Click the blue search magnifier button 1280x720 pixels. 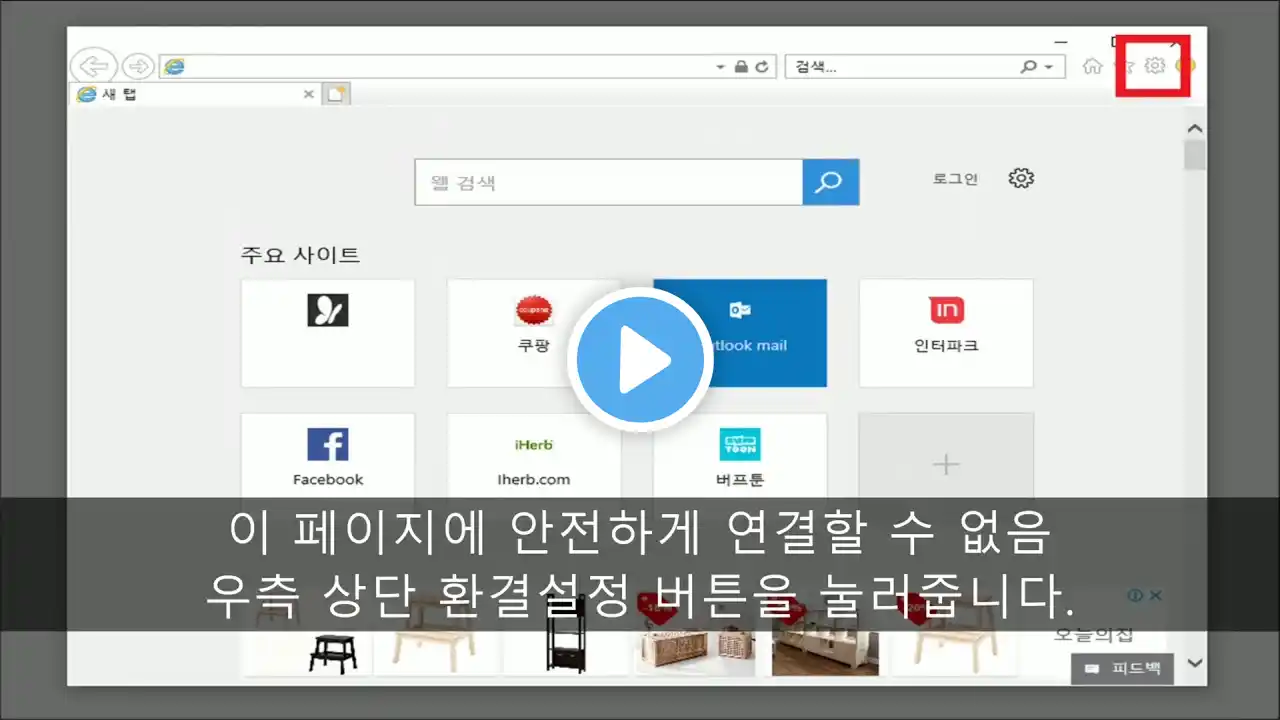tap(830, 182)
